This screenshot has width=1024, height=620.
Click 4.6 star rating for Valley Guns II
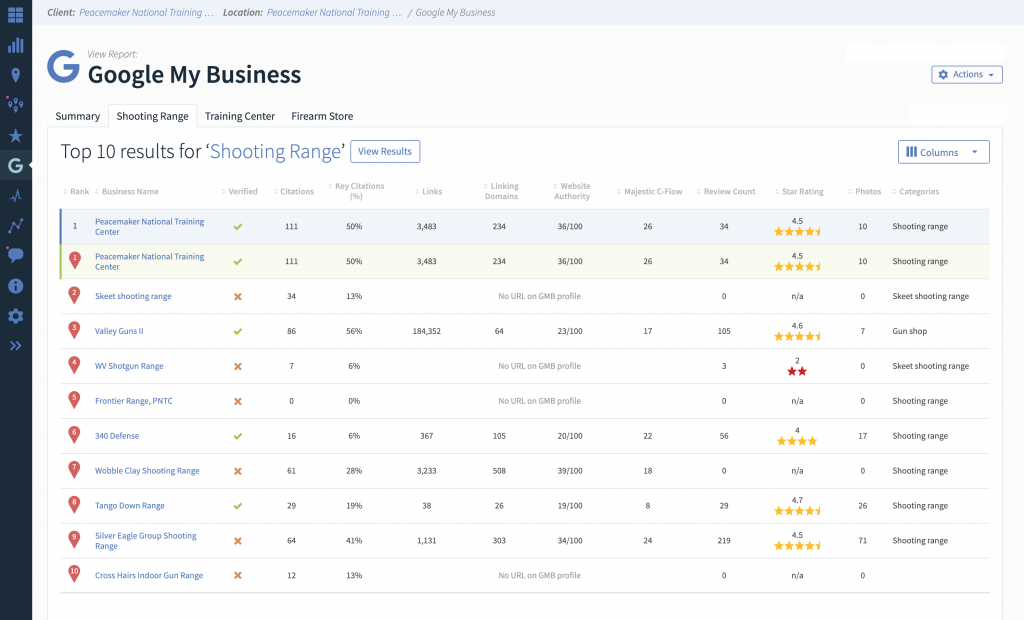point(797,331)
